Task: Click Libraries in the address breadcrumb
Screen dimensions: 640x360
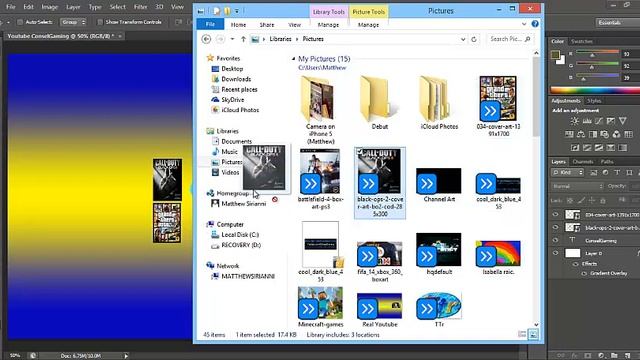Action: (x=280, y=39)
